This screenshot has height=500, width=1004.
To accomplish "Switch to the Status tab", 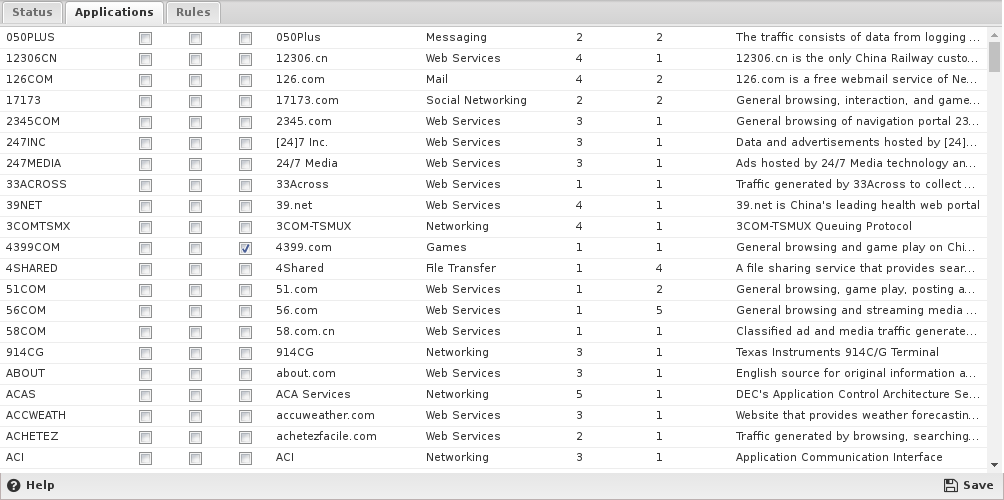I will click(x=31, y=12).
